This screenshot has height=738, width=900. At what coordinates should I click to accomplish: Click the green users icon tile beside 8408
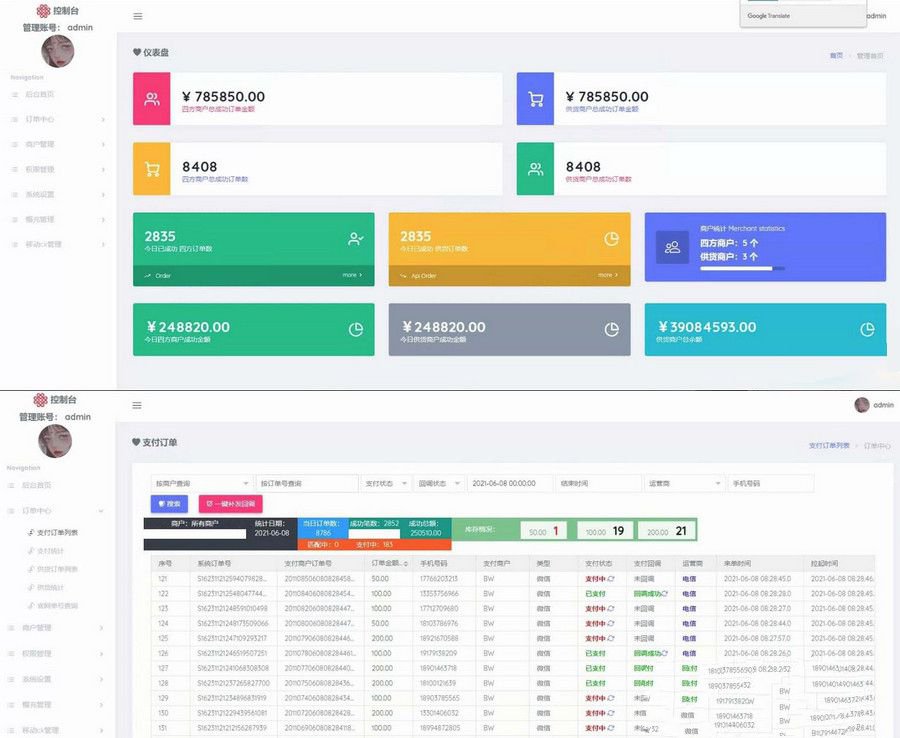point(536,169)
